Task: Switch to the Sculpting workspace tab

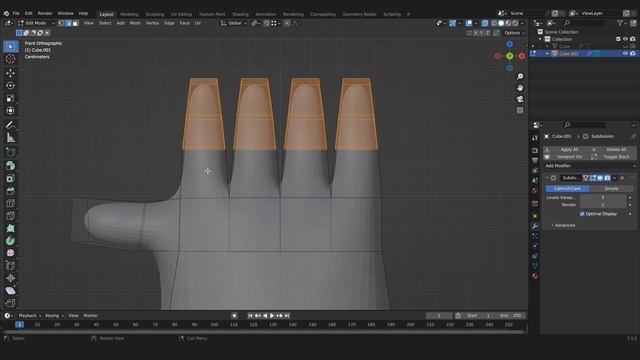Action: 155,14
